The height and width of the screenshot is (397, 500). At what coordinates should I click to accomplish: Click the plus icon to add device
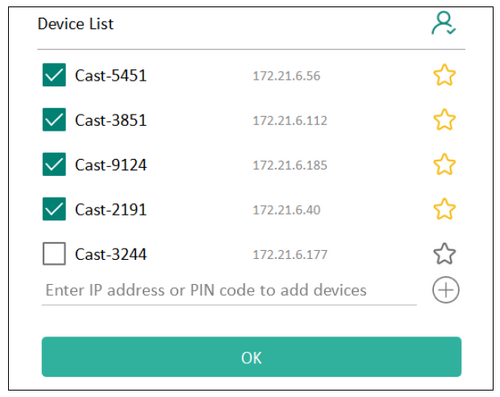[x=446, y=290]
